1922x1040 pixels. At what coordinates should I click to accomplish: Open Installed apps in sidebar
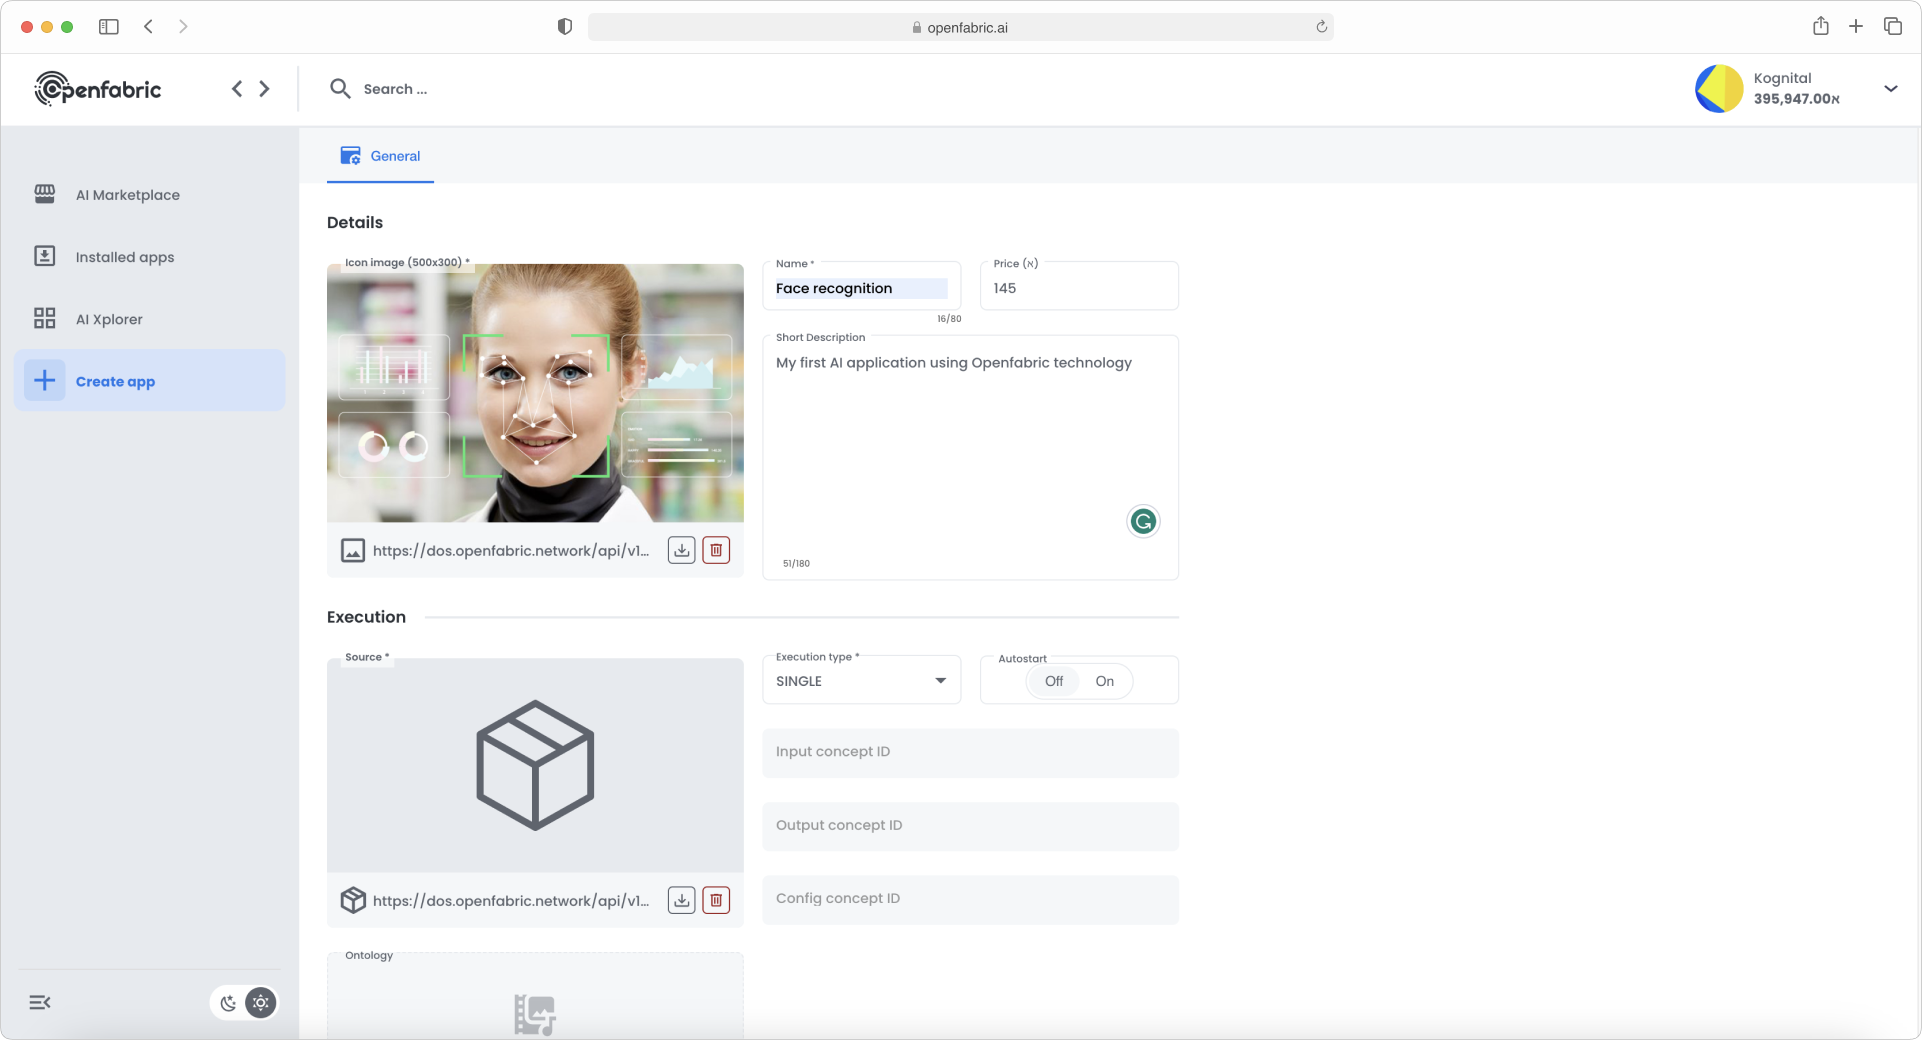[150, 257]
